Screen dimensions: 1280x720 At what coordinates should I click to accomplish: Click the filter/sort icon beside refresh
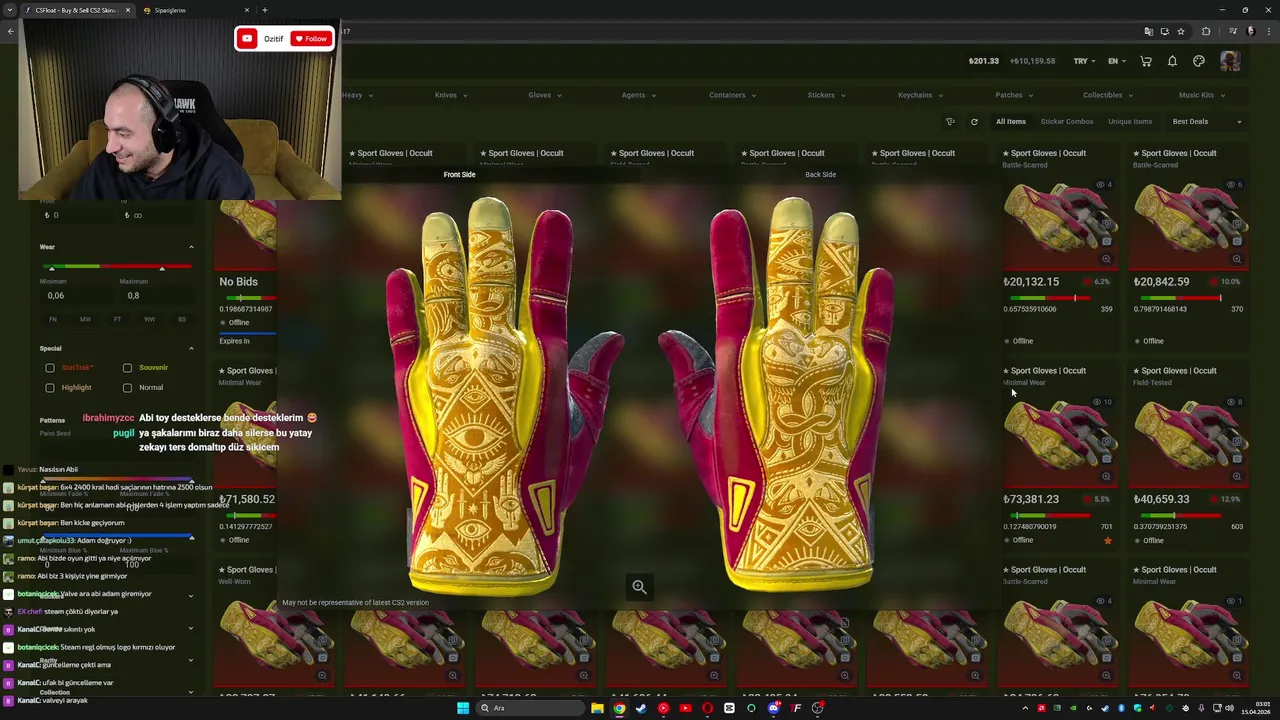click(950, 122)
